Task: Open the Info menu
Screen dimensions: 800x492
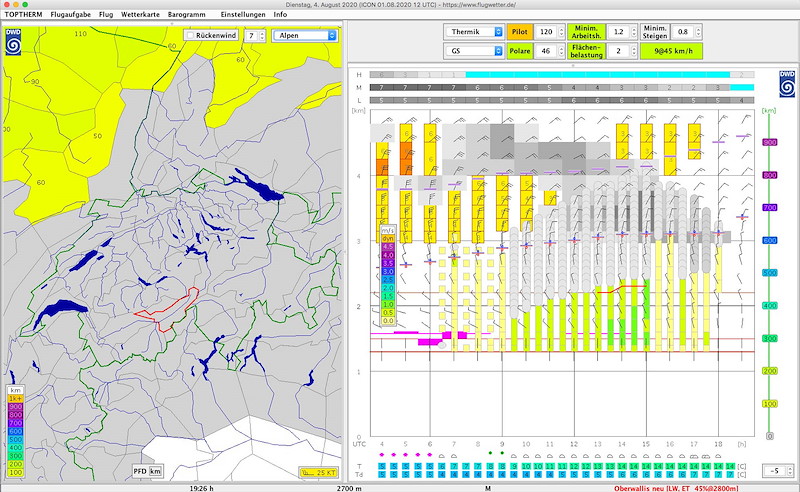Action: point(280,14)
